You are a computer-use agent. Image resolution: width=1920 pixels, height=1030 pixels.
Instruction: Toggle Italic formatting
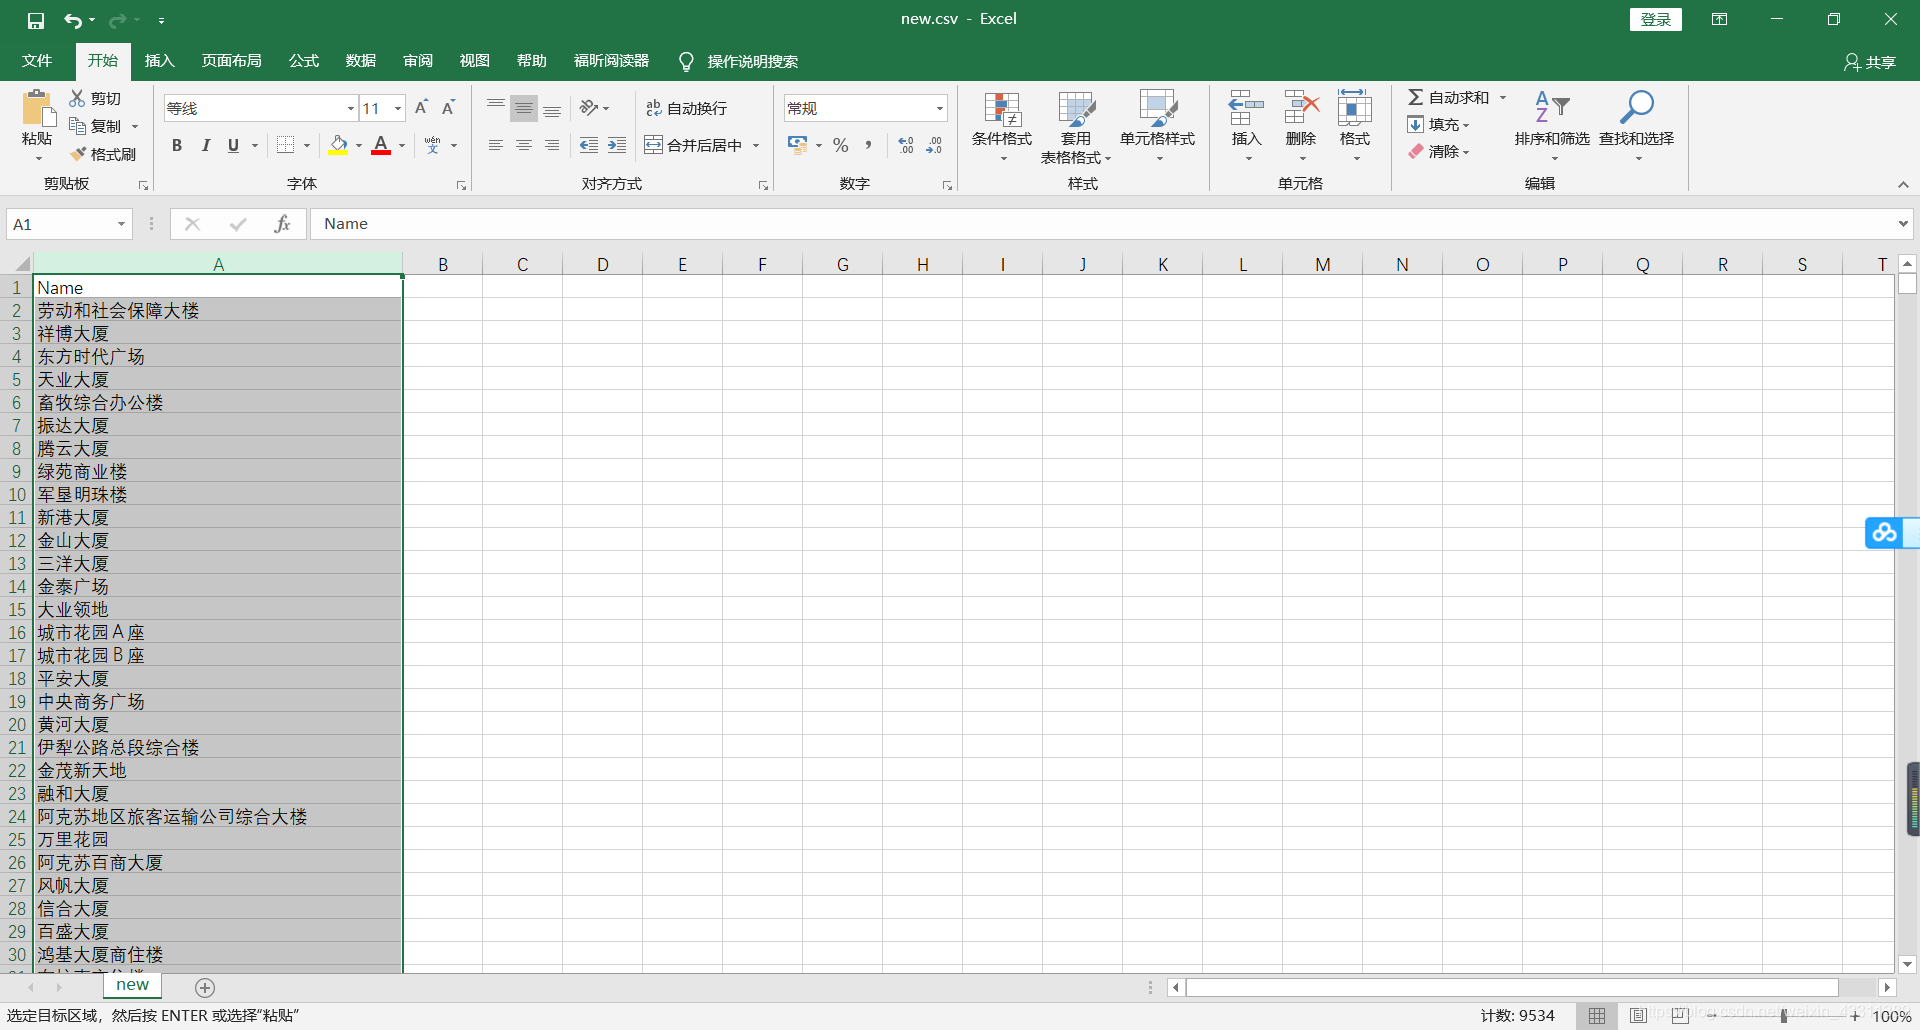205,145
